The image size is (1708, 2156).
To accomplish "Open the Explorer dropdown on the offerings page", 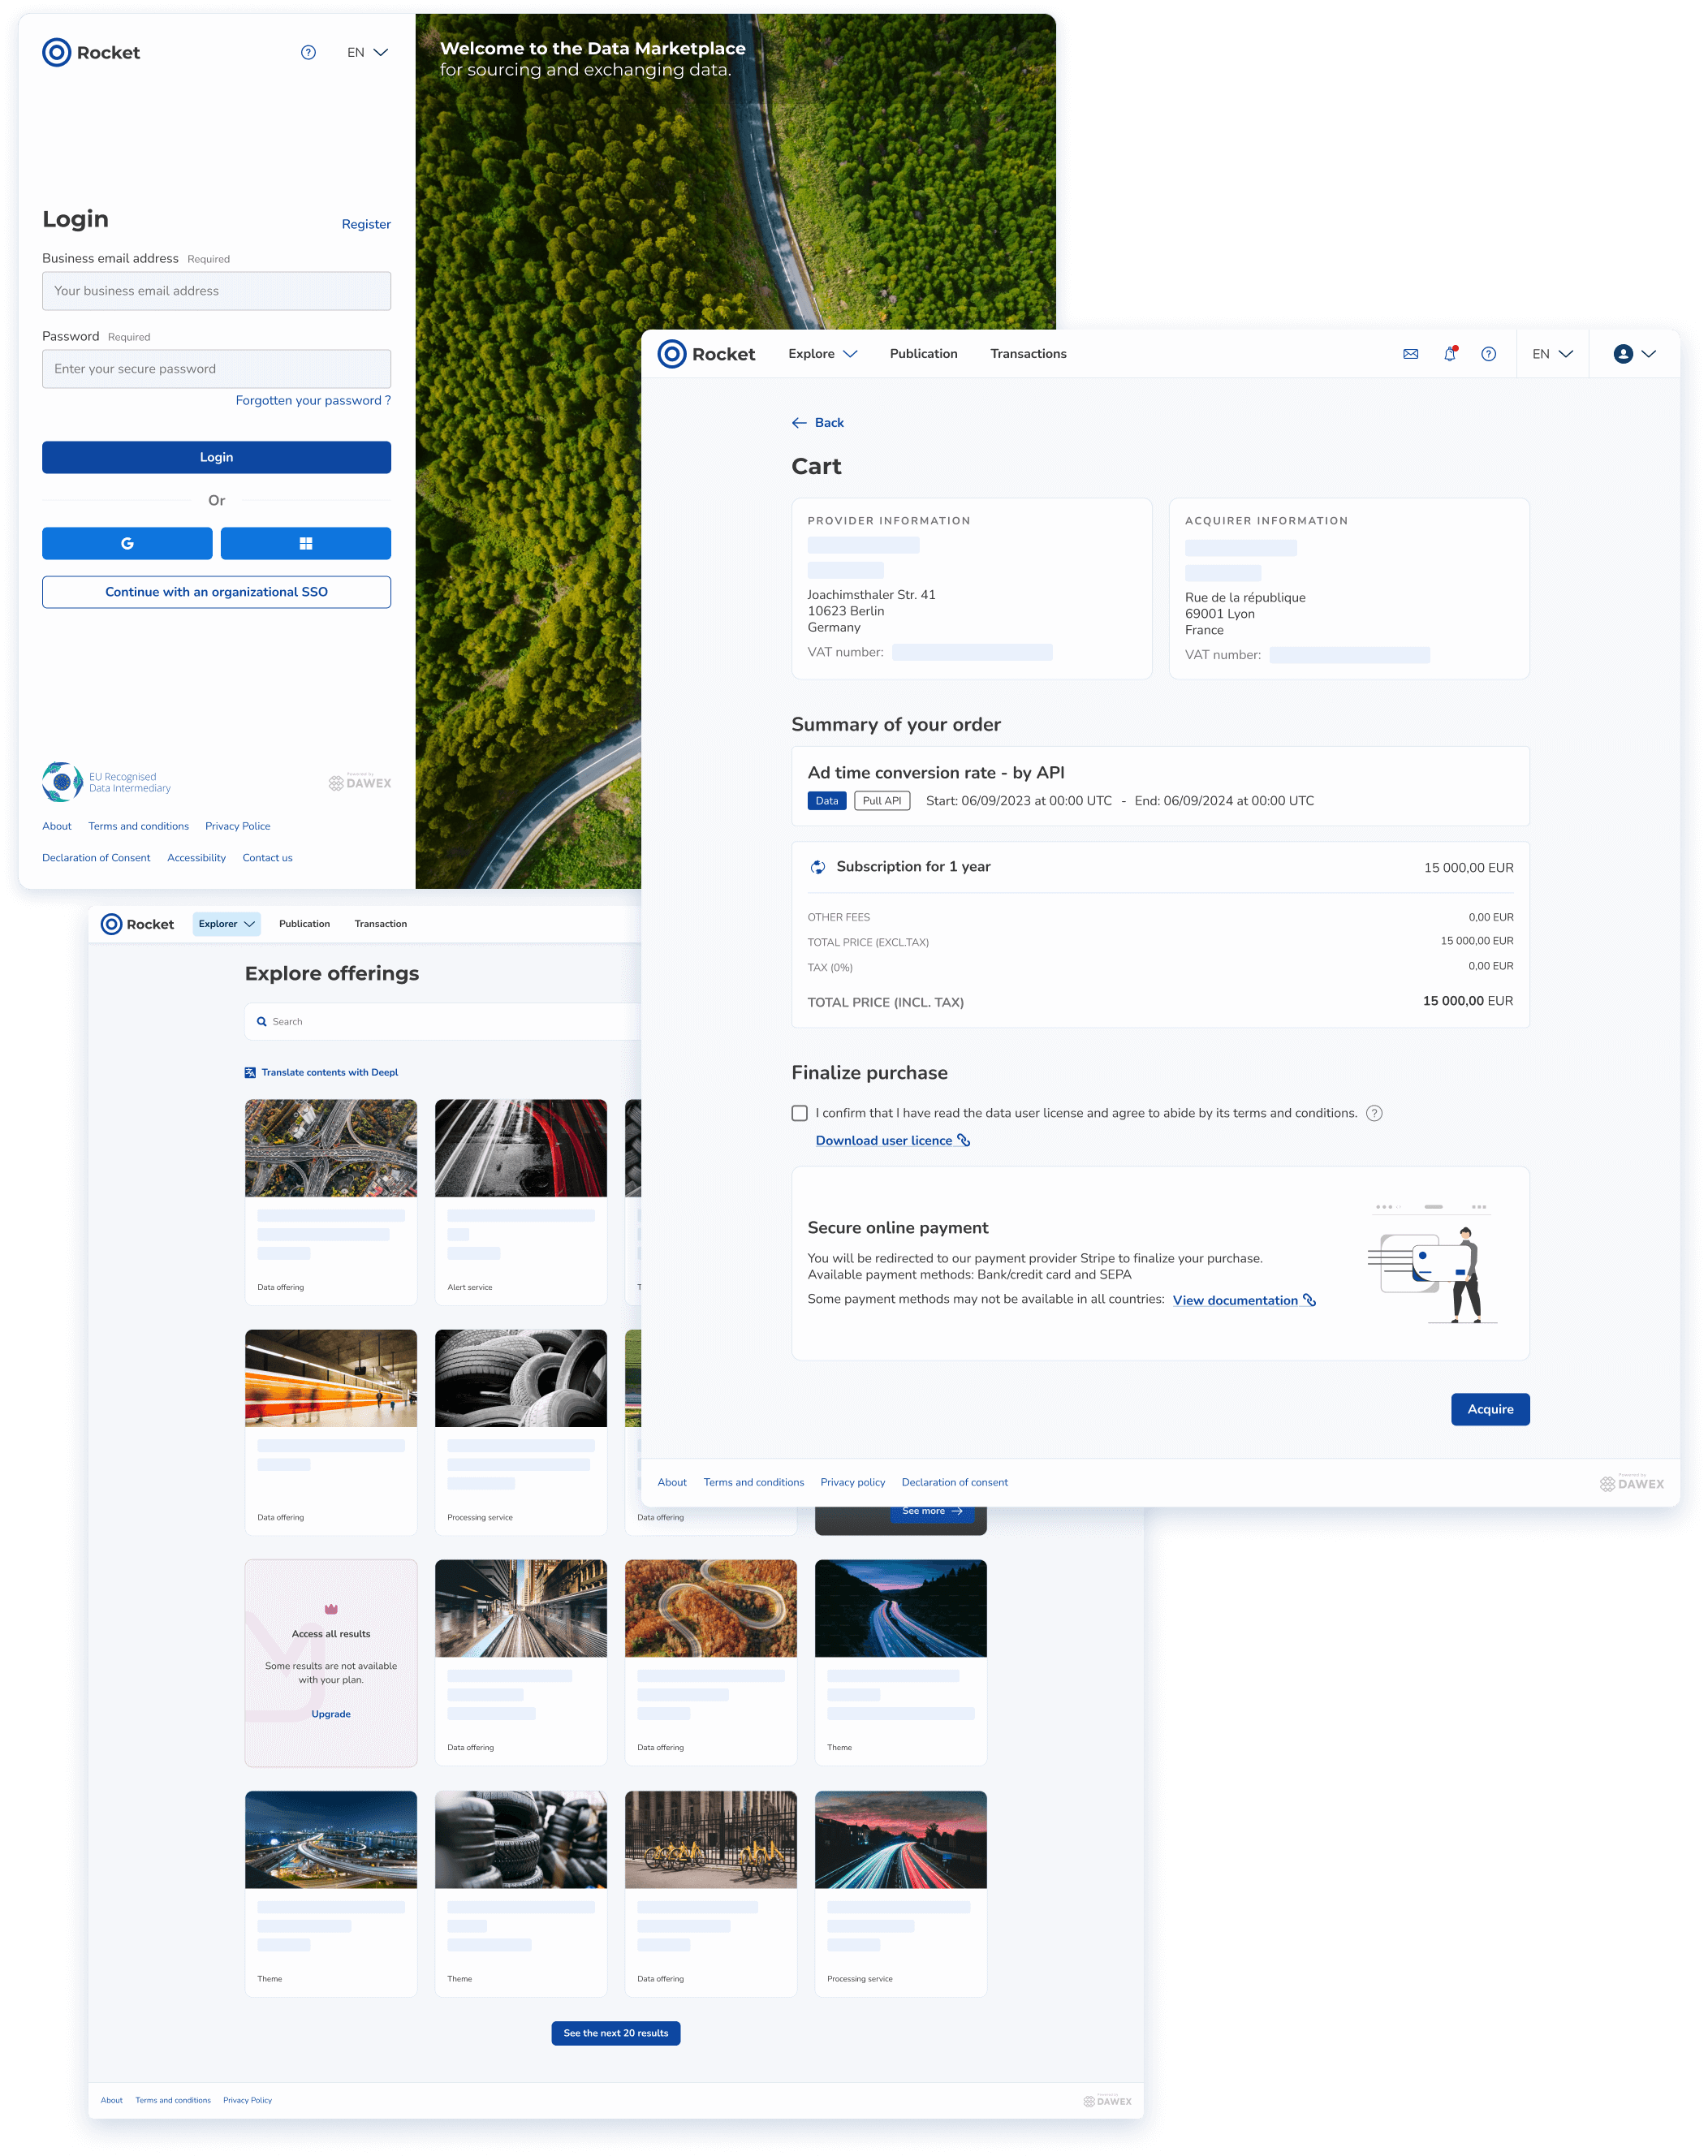I will click(x=226, y=924).
